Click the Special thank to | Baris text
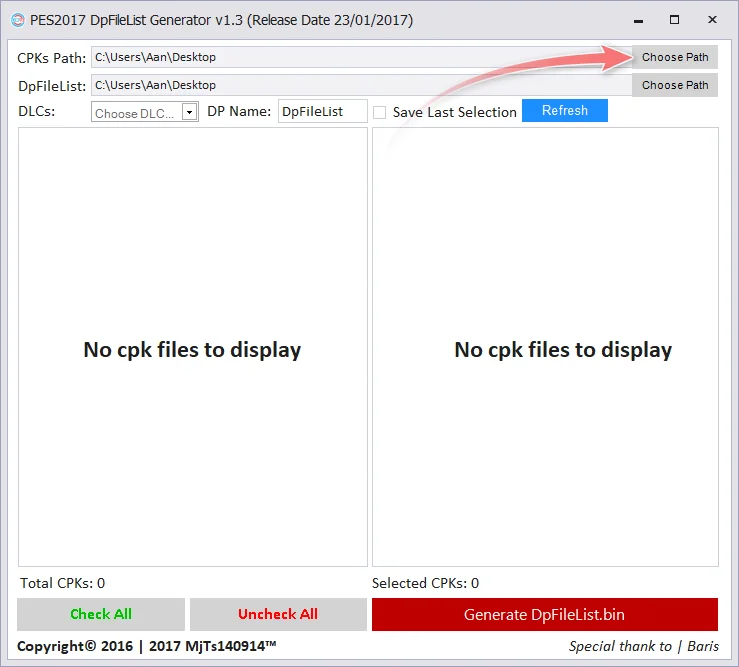739x667 pixels. coord(643,646)
